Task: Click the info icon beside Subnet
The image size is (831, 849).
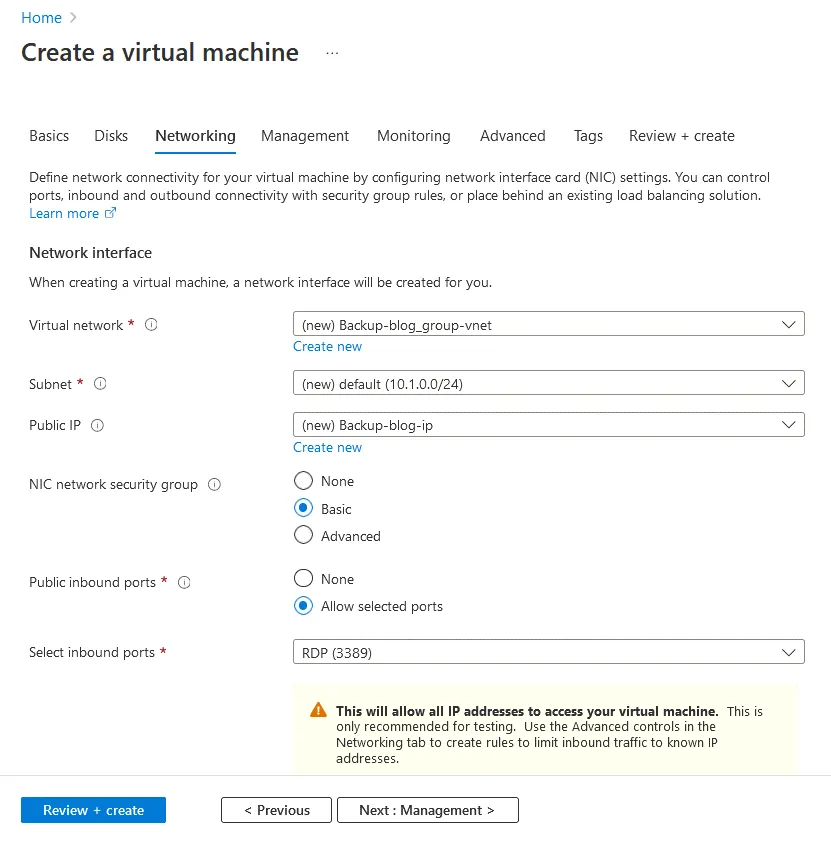Action: coord(100,384)
